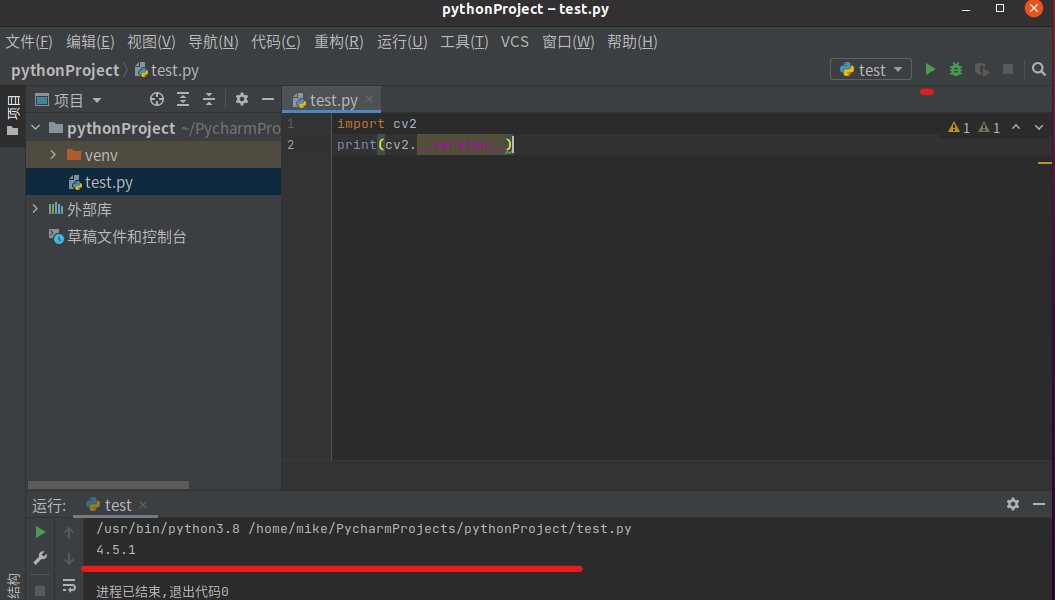Viewport: 1055px width, 600px height.
Task: Click on line 1 import cv2 code
Action: pyautogui.click(x=377, y=124)
